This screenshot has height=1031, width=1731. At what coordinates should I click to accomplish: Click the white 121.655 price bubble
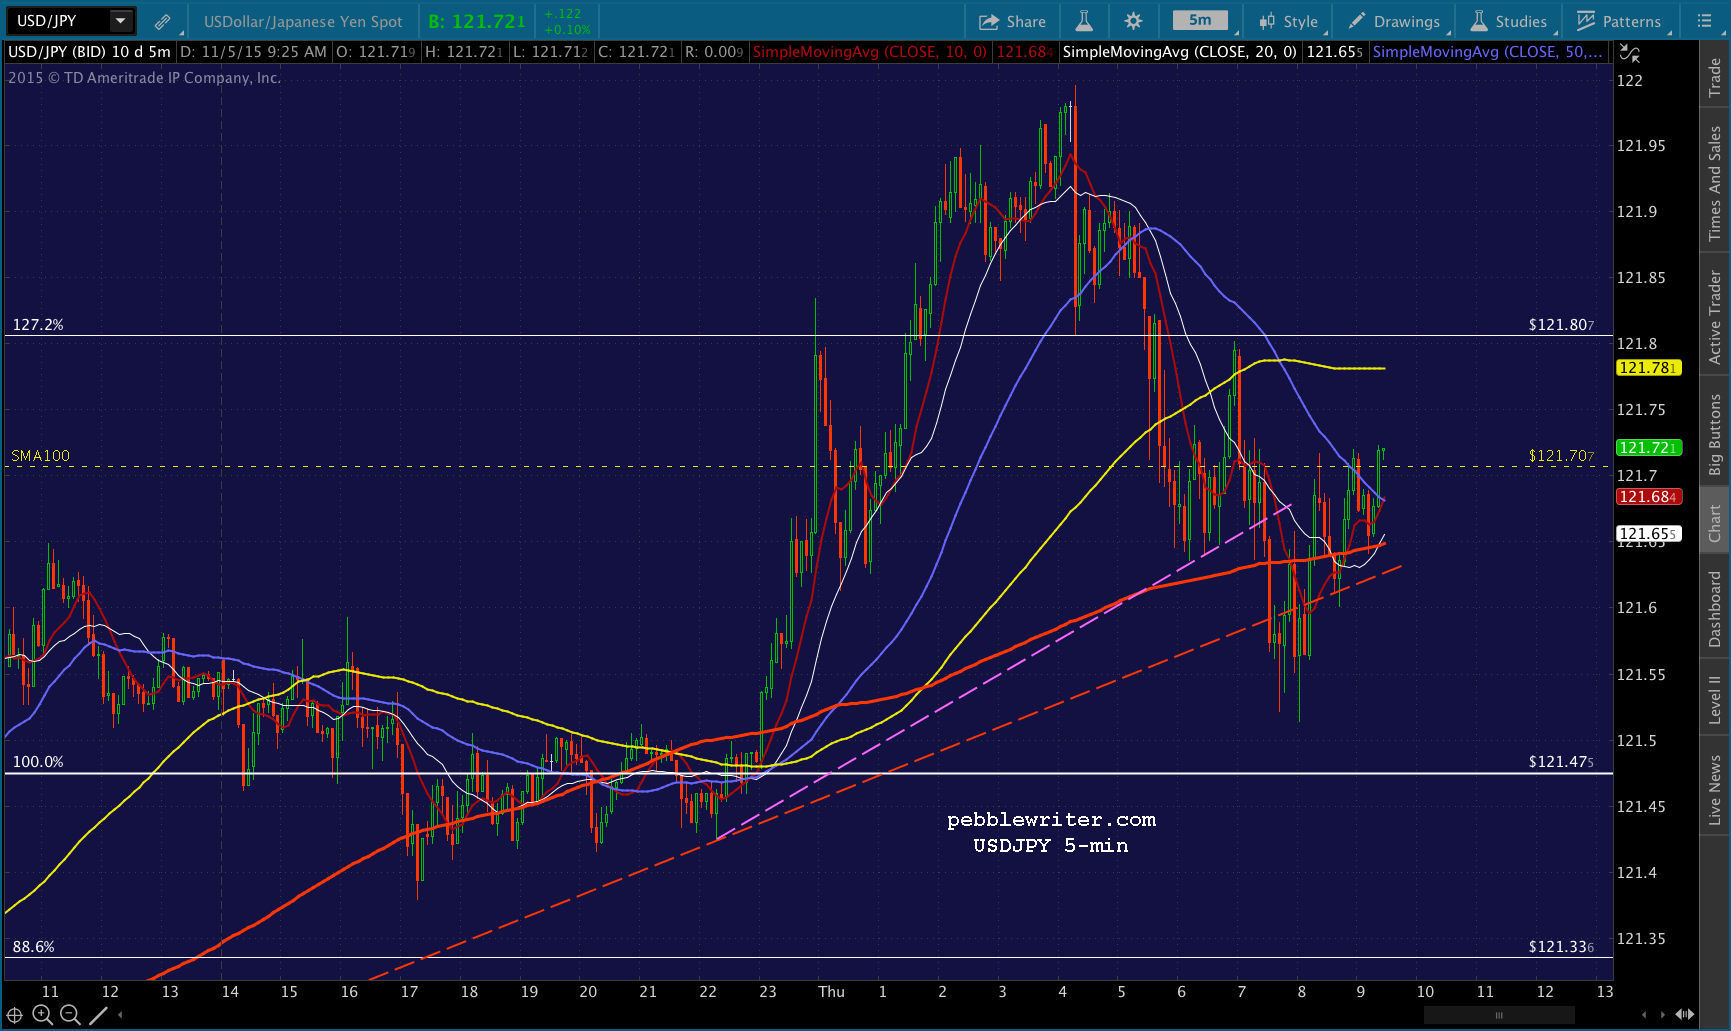pyautogui.click(x=1649, y=534)
